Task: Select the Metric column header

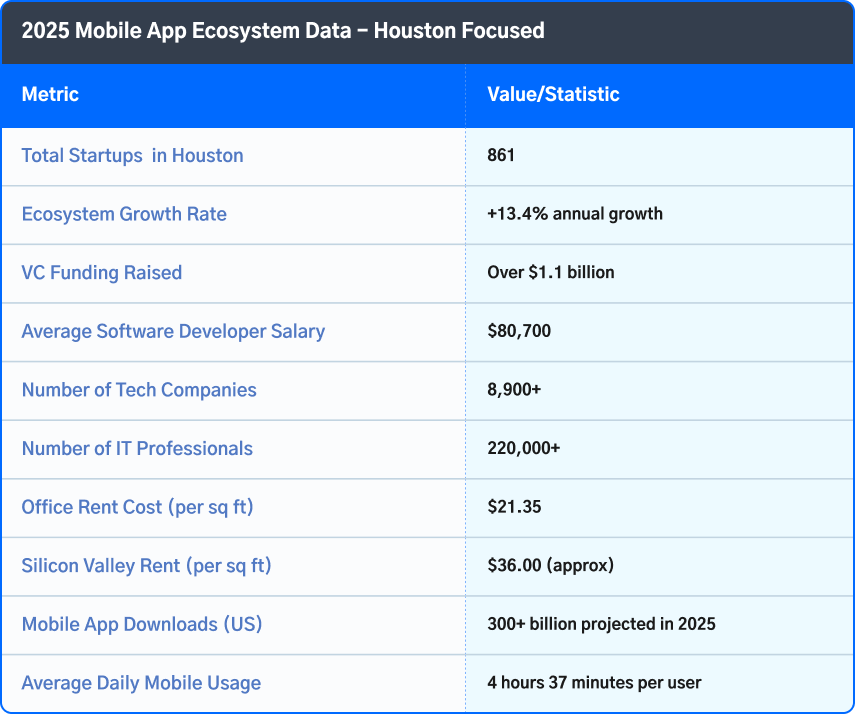Action: point(50,95)
